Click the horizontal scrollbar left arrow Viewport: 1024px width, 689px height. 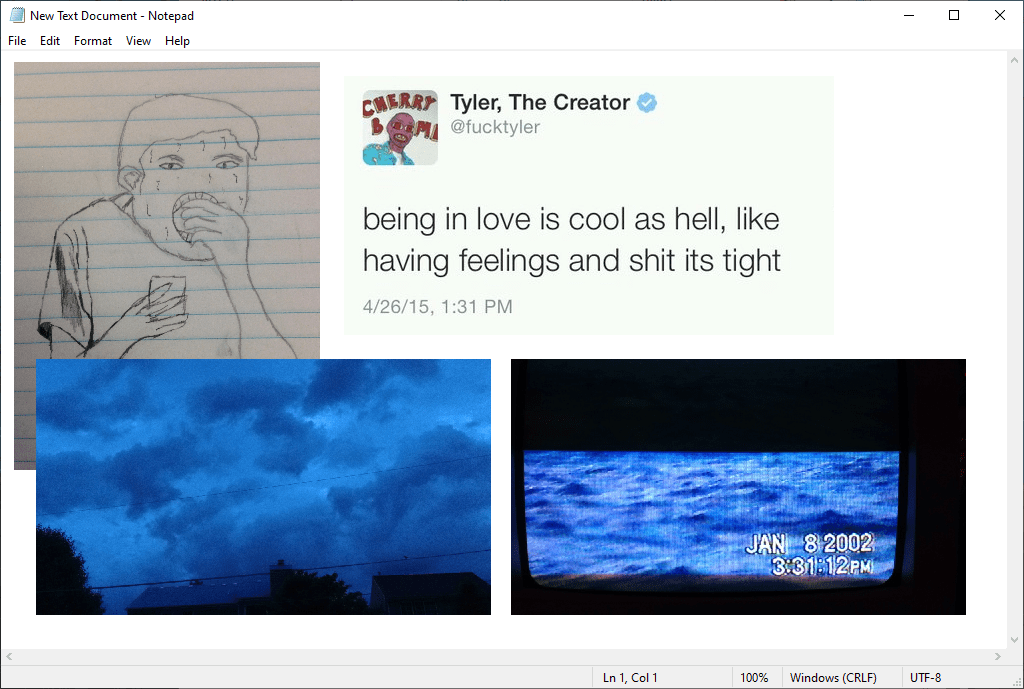(x=8, y=656)
